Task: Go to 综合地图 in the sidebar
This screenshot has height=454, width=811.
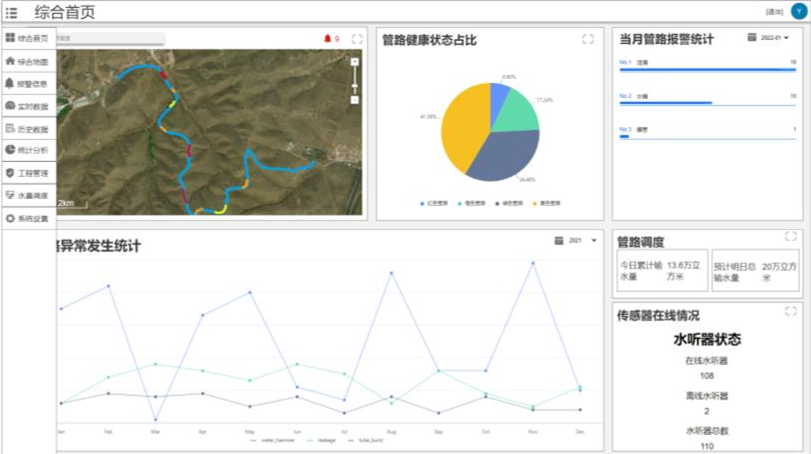Action: 27,61
